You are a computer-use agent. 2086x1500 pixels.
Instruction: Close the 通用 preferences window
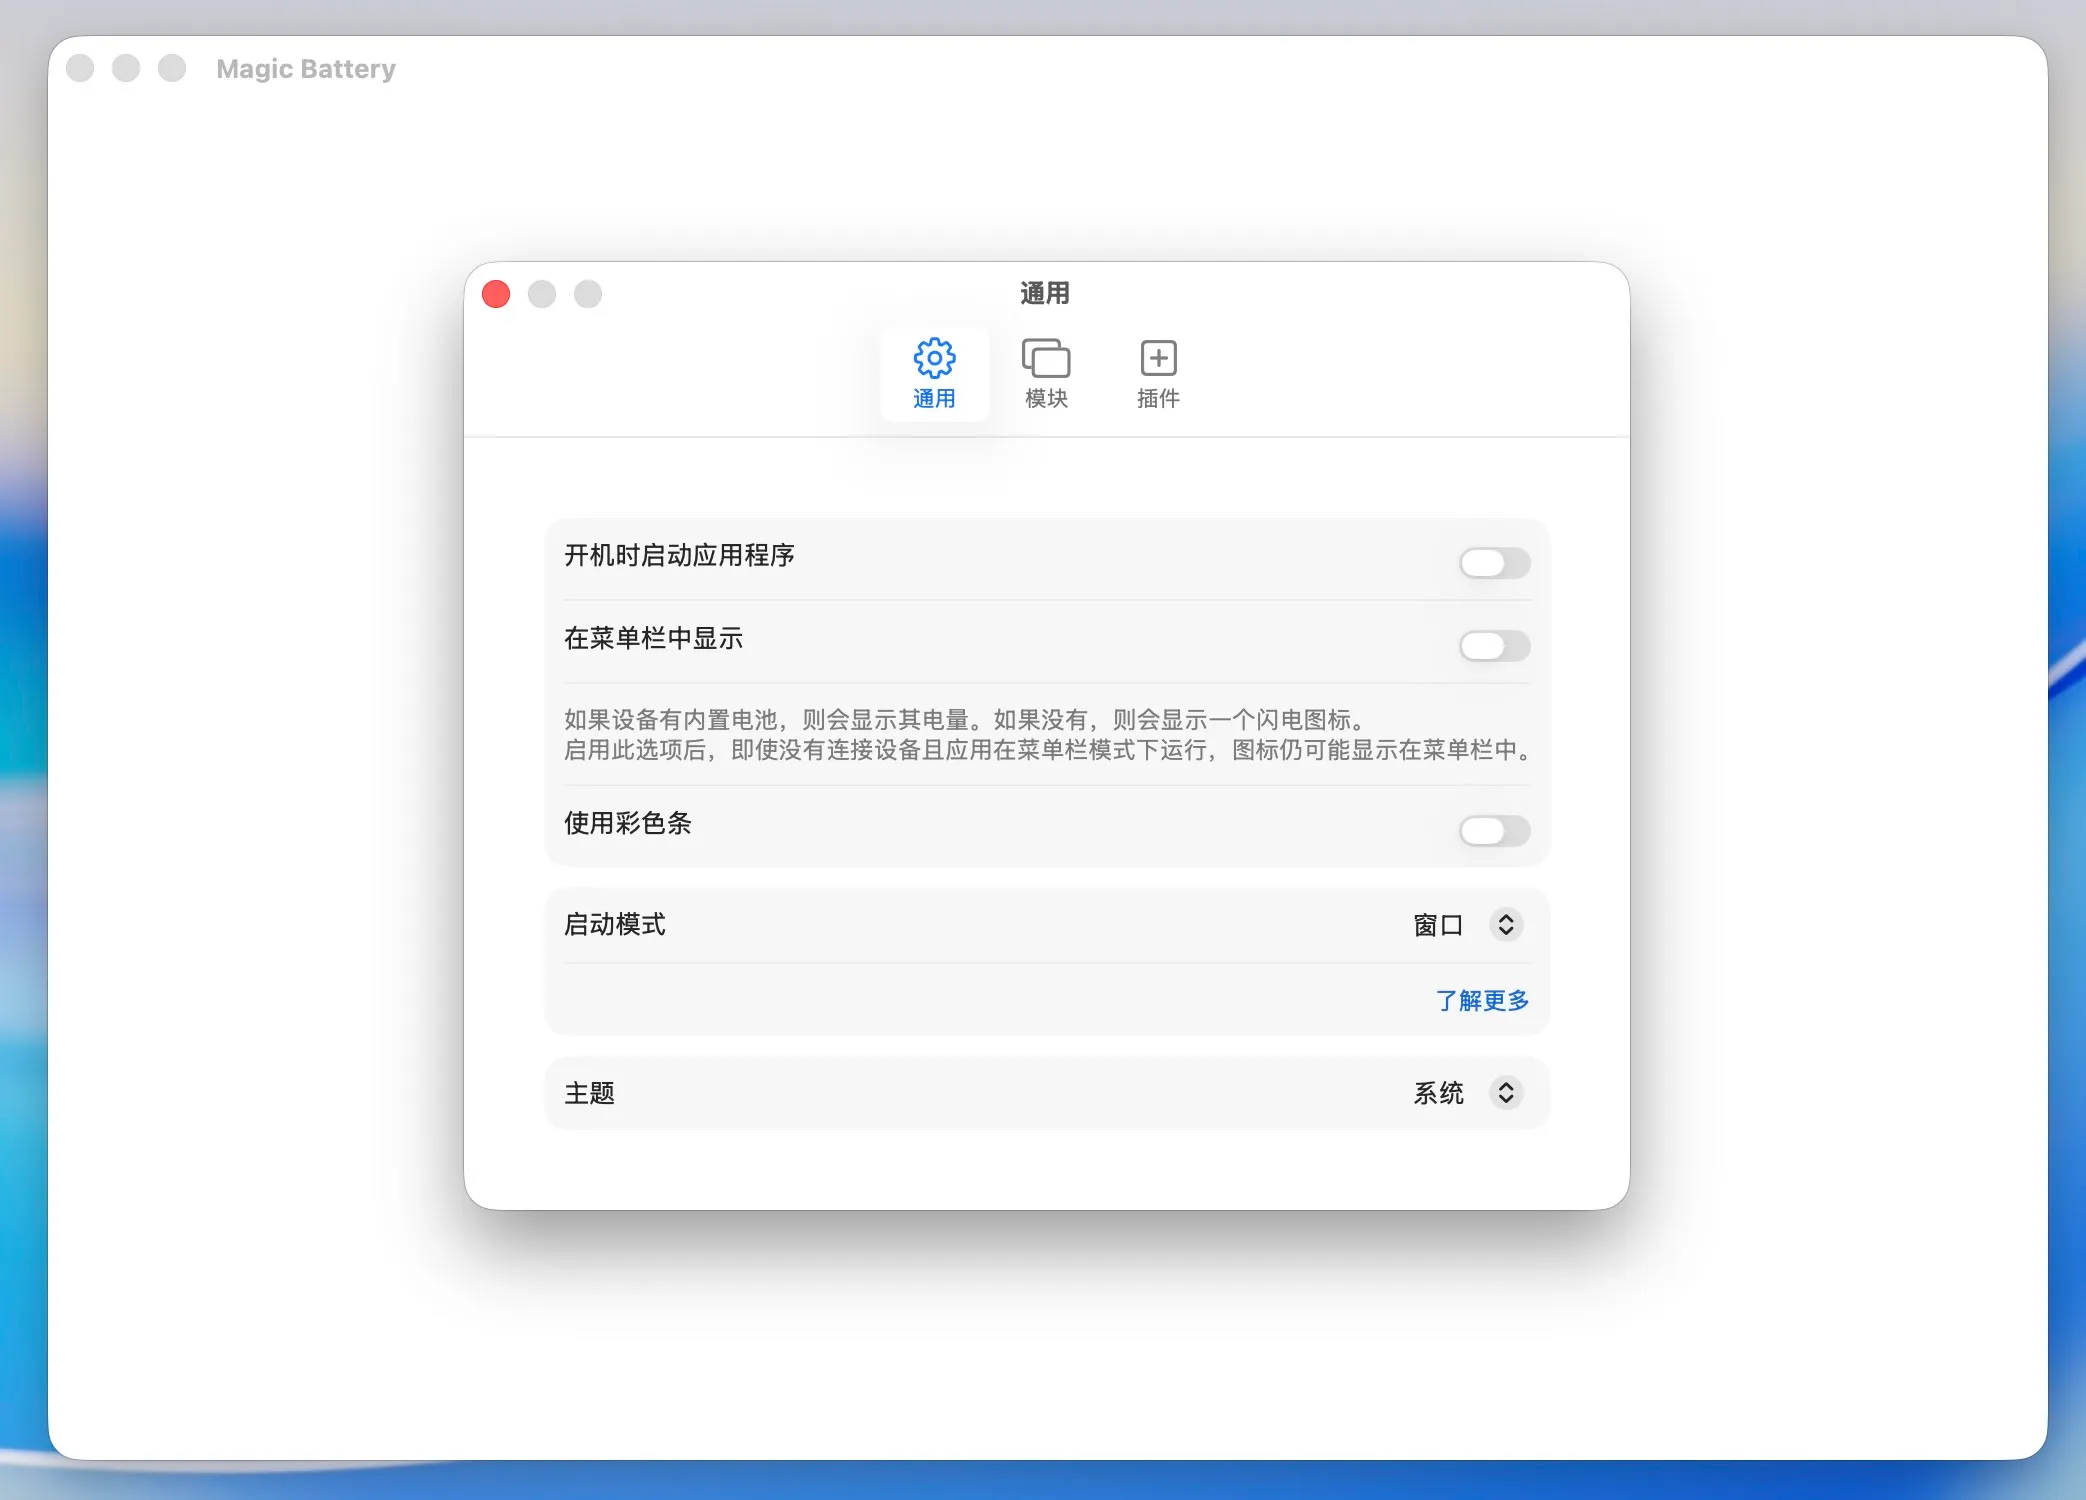(496, 294)
